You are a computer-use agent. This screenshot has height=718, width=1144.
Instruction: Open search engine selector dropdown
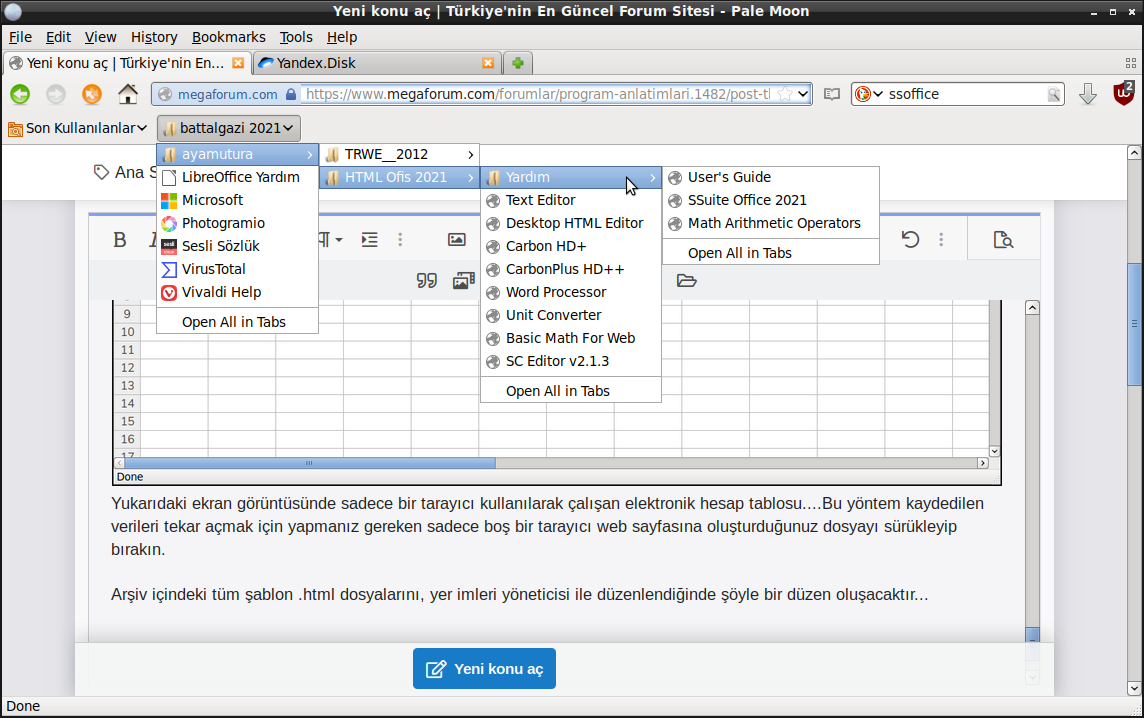coord(869,94)
